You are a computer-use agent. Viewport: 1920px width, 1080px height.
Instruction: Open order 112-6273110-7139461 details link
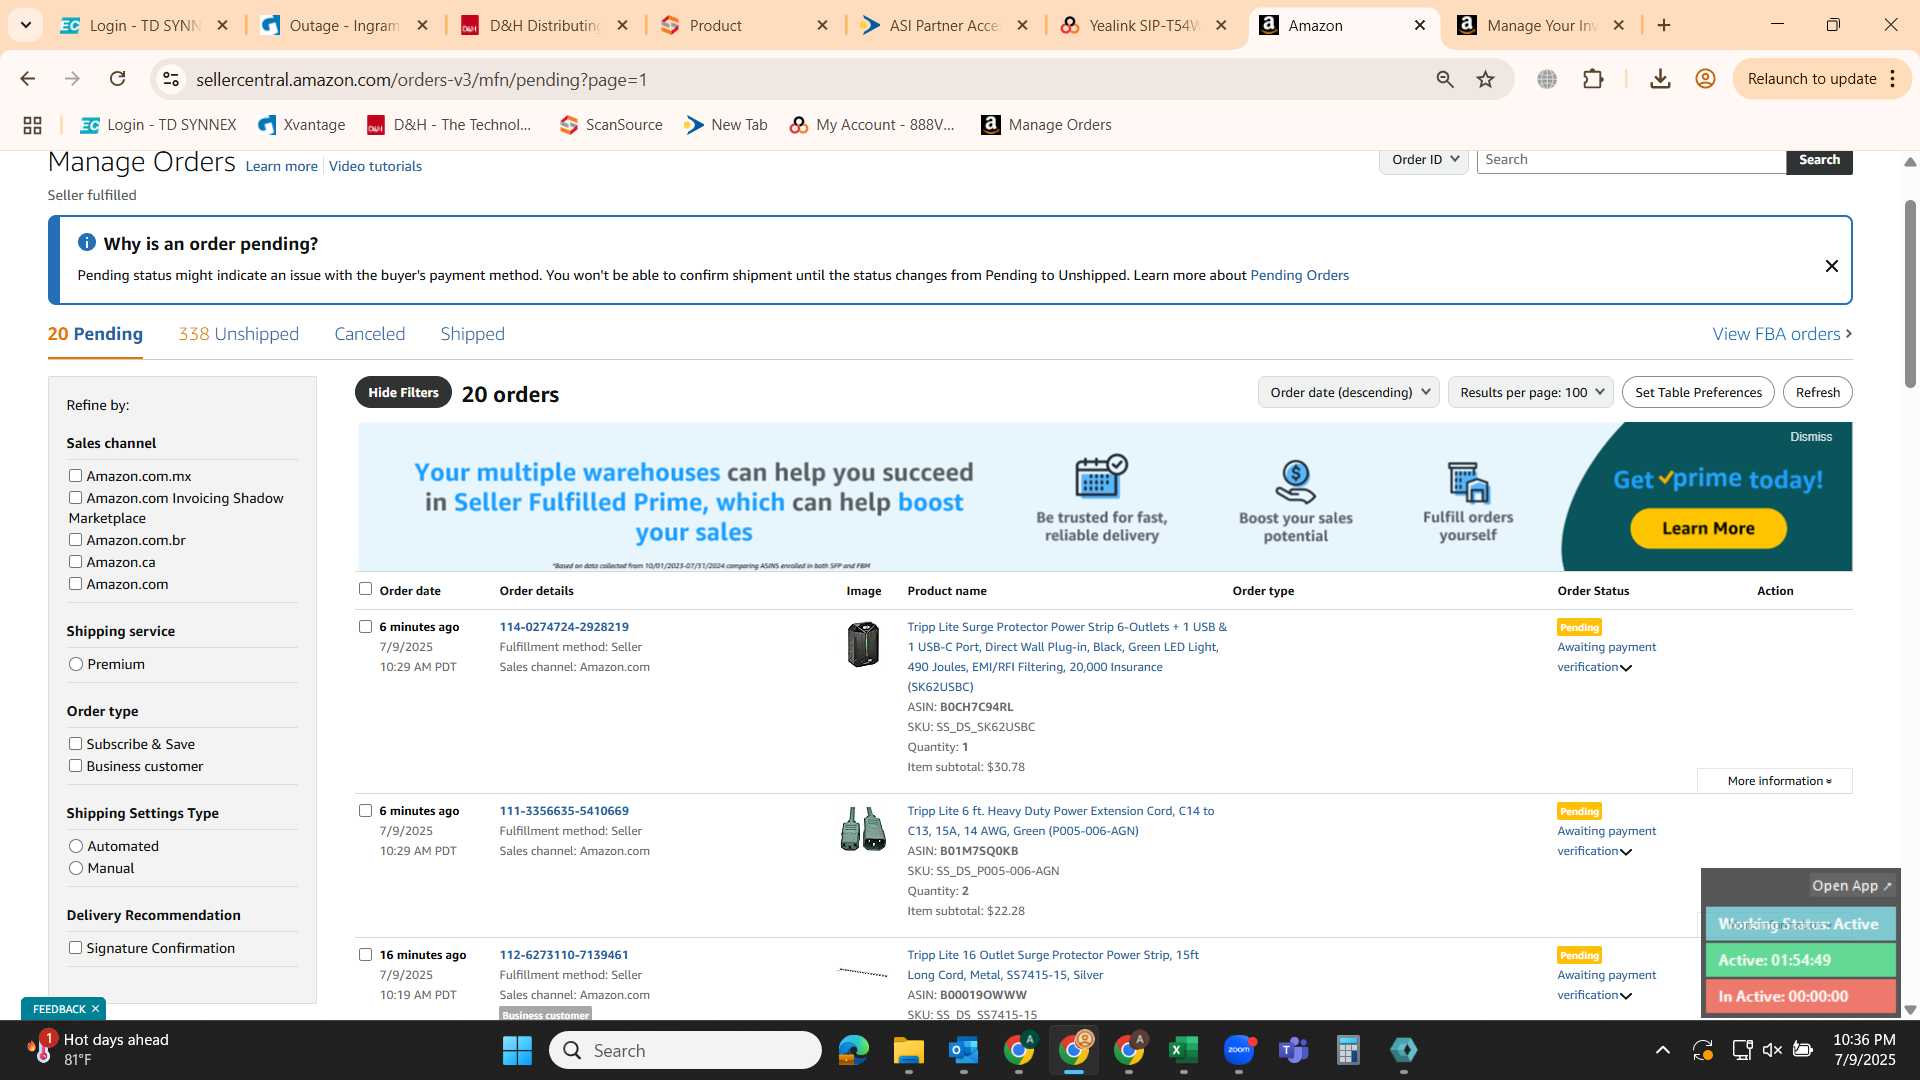pyautogui.click(x=564, y=955)
